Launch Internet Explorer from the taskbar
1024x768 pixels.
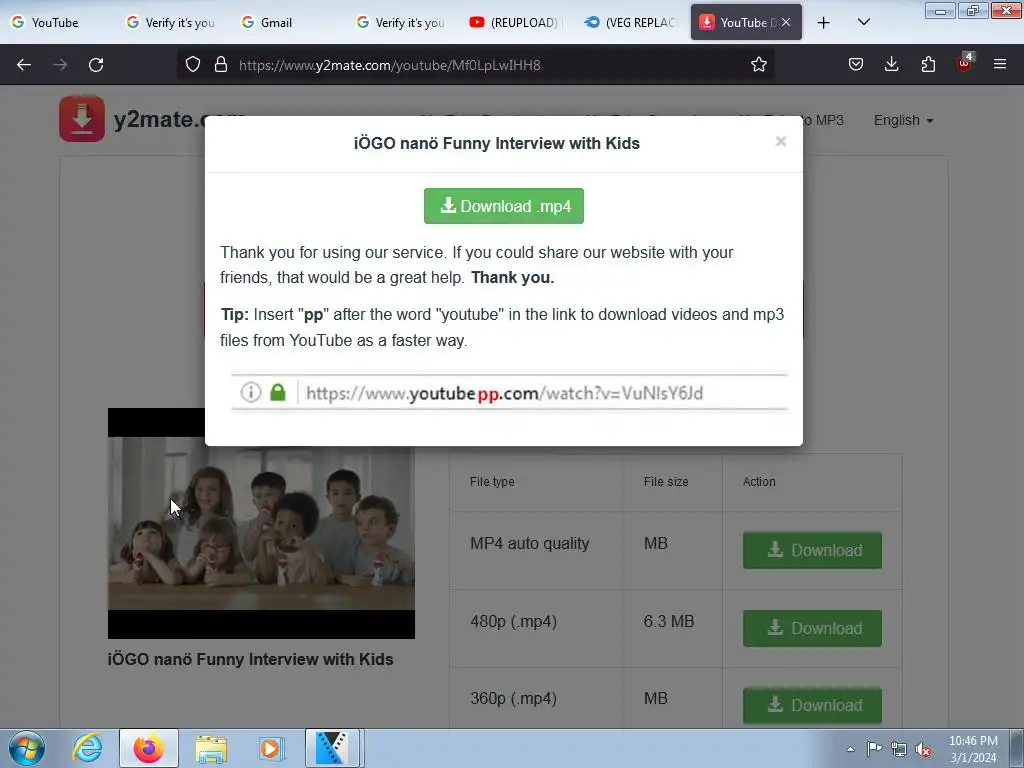(x=88, y=748)
